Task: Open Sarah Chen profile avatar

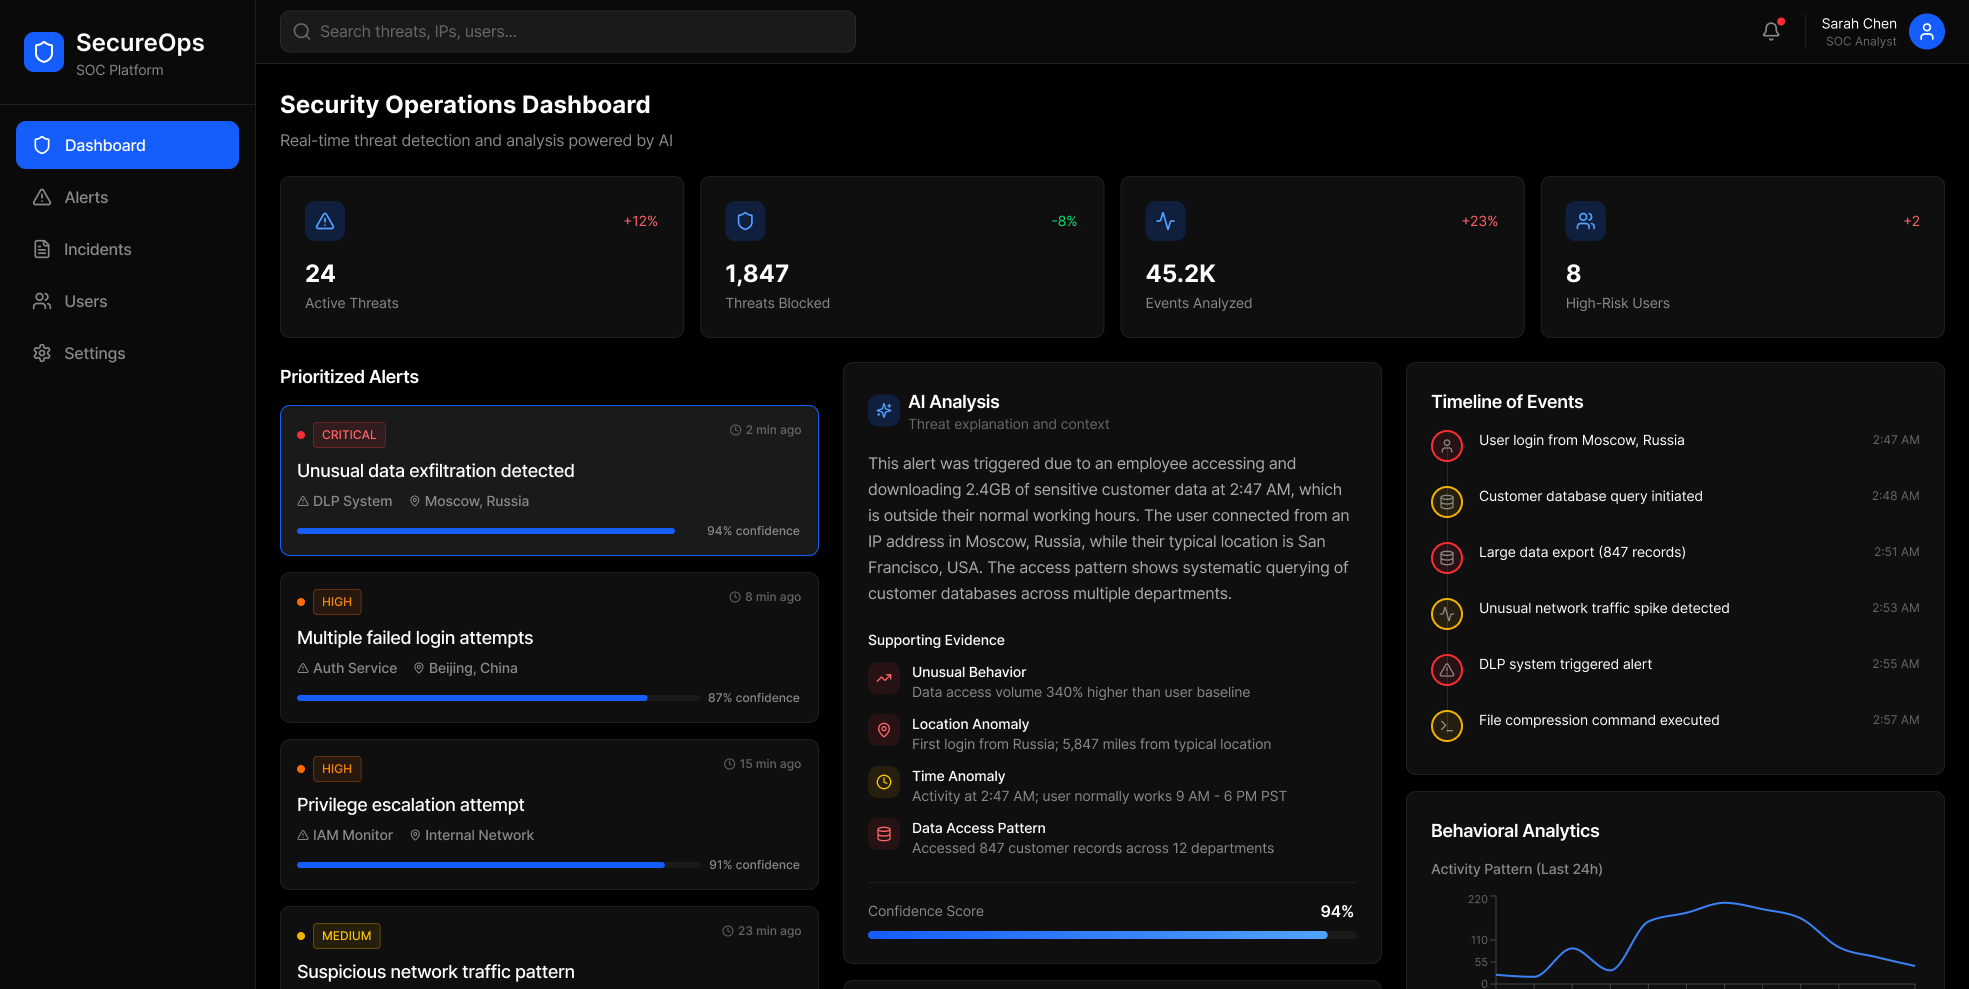Action: tap(1926, 31)
